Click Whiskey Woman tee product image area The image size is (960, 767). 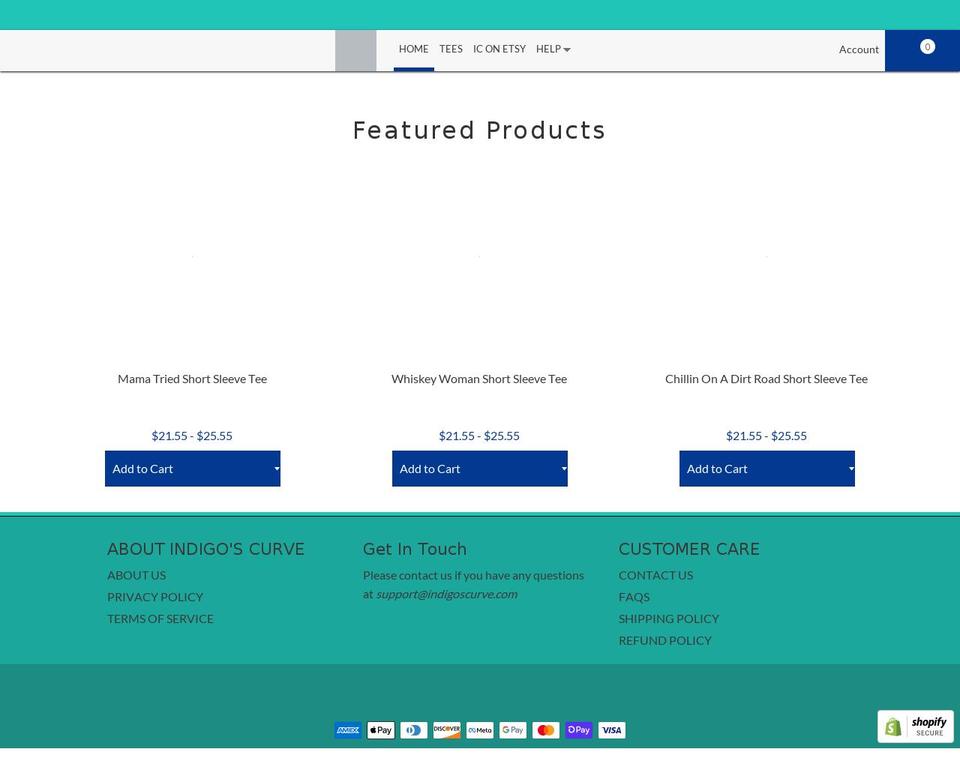(x=479, y=257)
